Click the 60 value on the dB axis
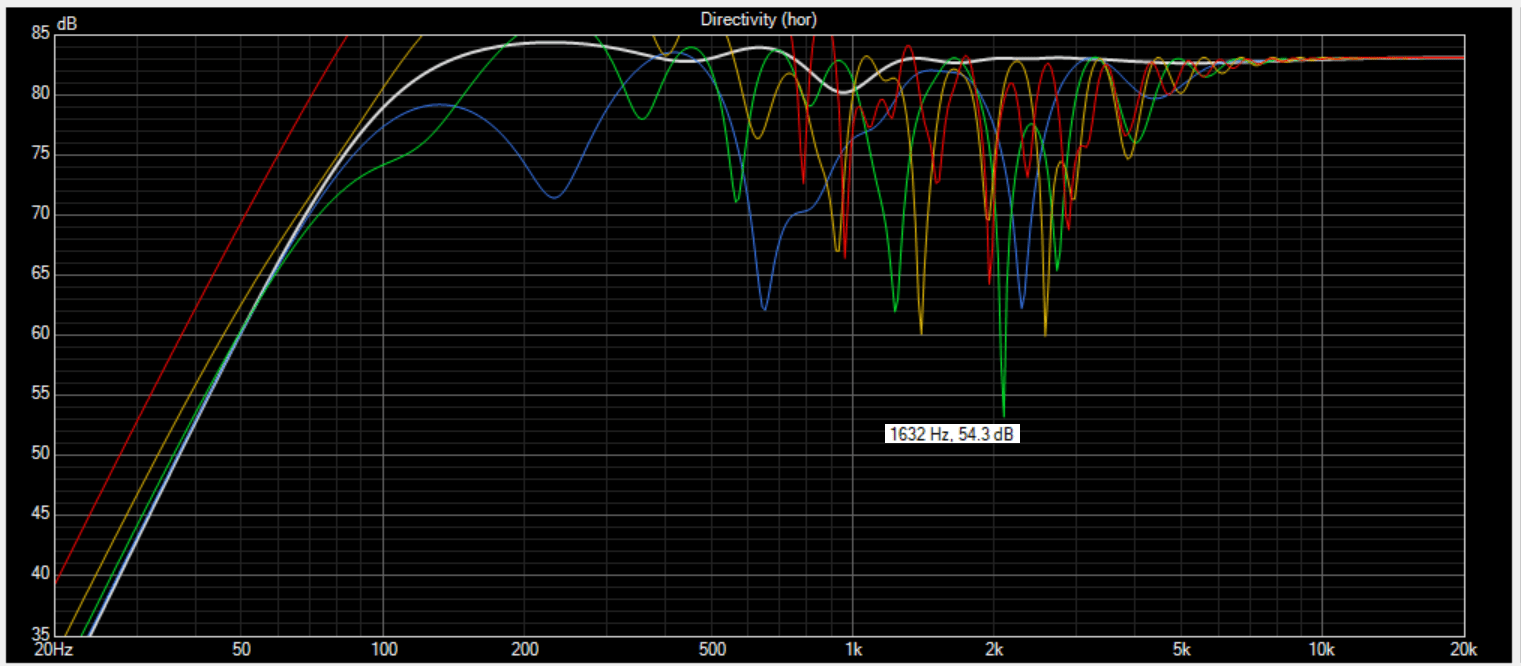Image resolution: width=1521 pixels, height=666 pixels. [x=40, y=334]
